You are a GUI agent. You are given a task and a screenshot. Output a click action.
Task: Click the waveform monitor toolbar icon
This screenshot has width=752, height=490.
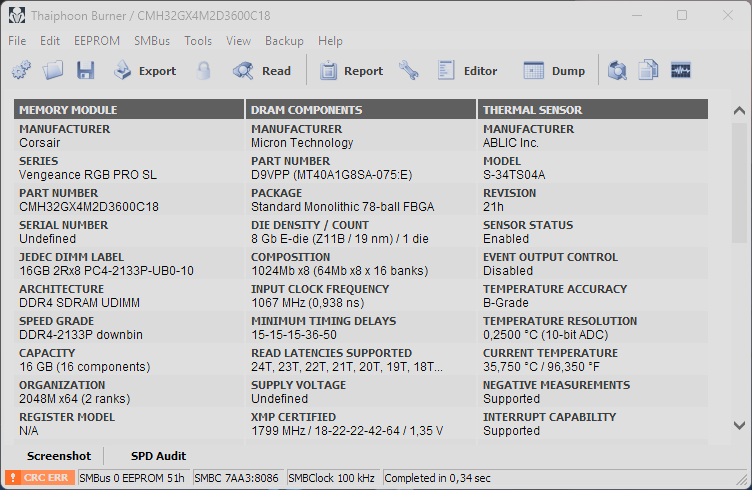pos(681,70)
